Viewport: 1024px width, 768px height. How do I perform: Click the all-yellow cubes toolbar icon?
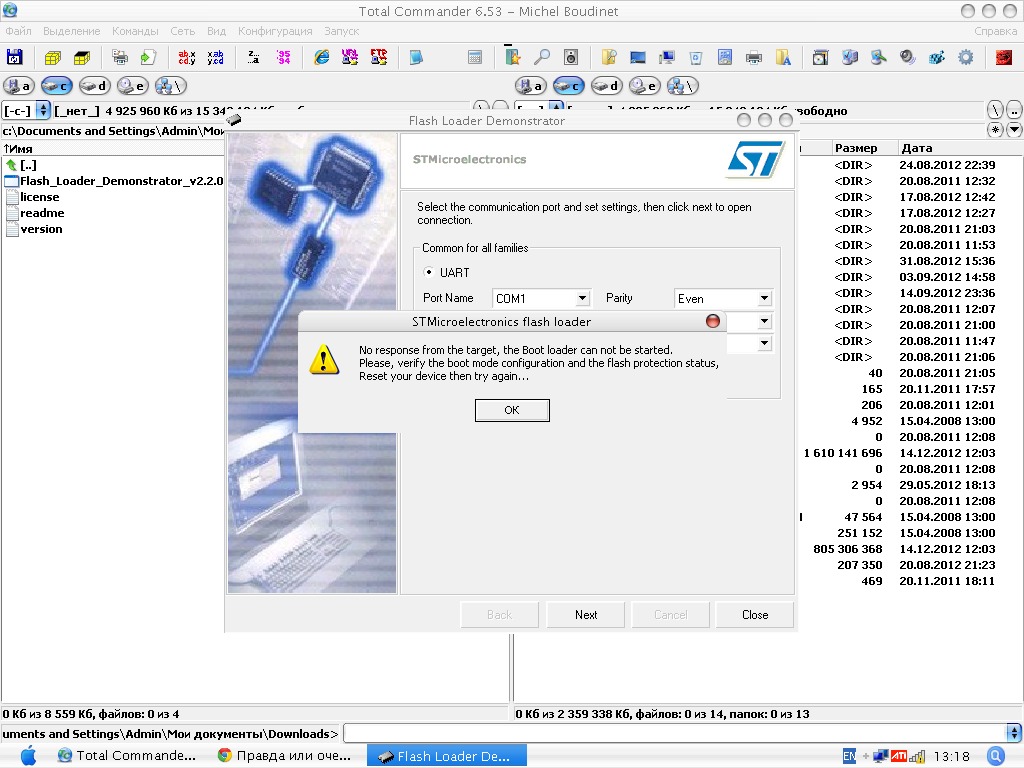pyautogui.click(x=53, y=57)
